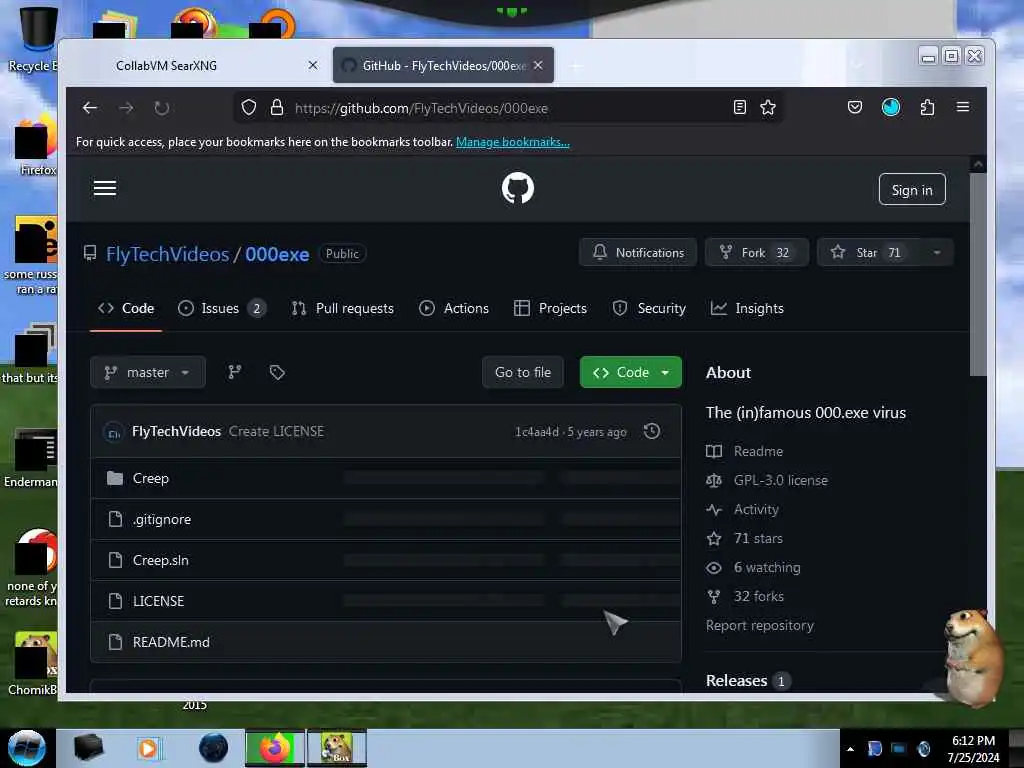Open the green Code dropdown

[x=631, y=372]
